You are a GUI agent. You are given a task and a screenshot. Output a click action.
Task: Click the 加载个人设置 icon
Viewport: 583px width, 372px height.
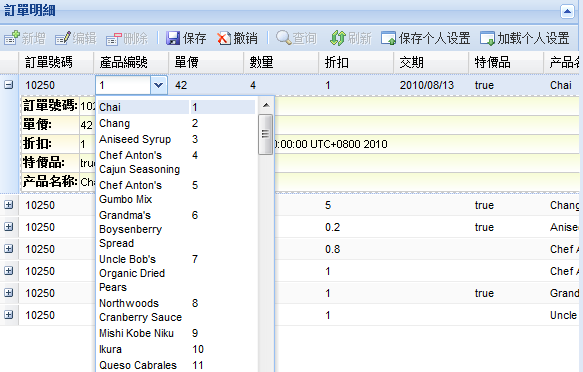coord(487,38)
